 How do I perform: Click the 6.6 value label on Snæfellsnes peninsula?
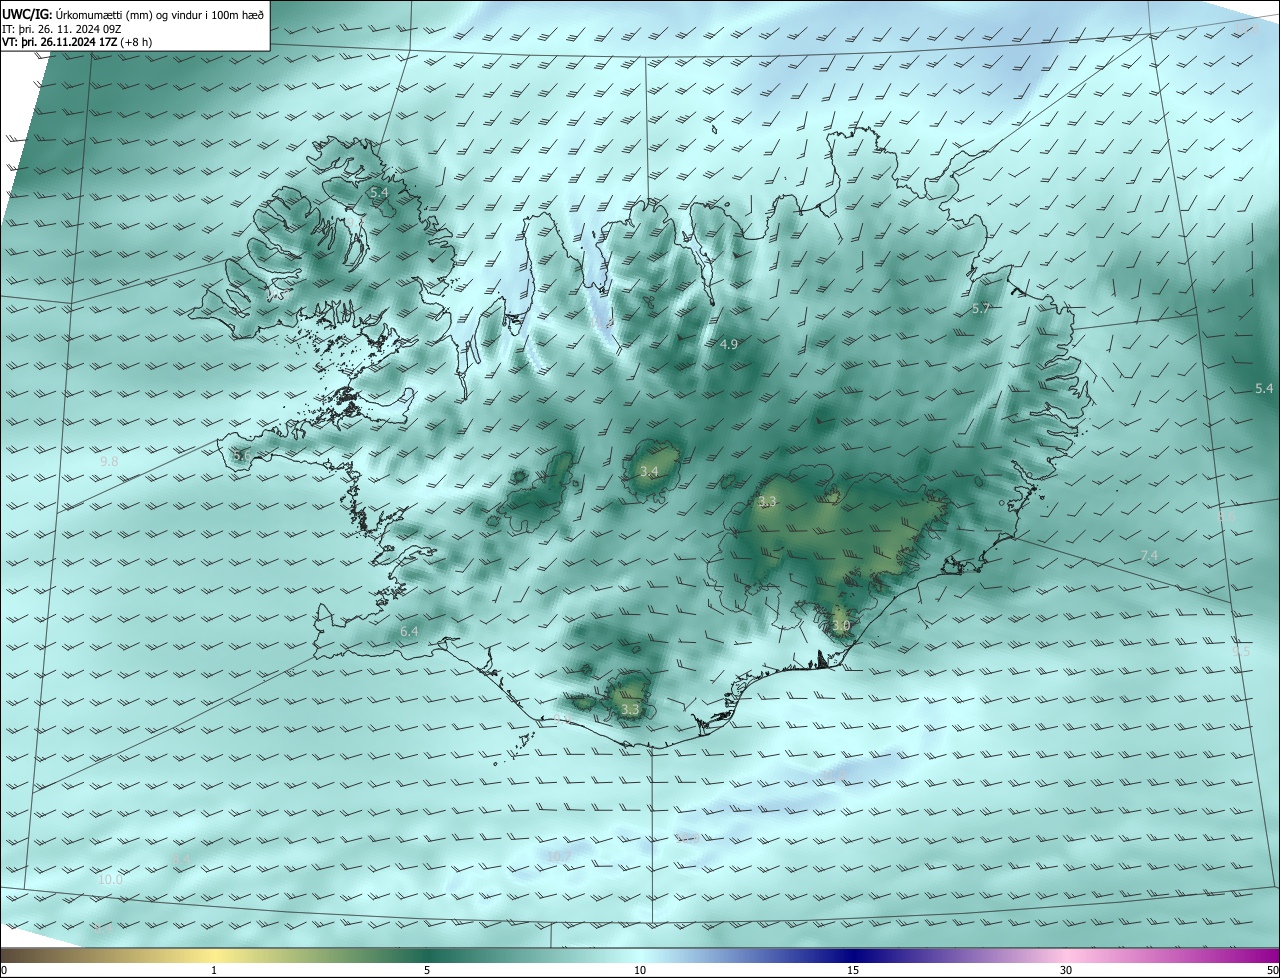coord(242,456)
